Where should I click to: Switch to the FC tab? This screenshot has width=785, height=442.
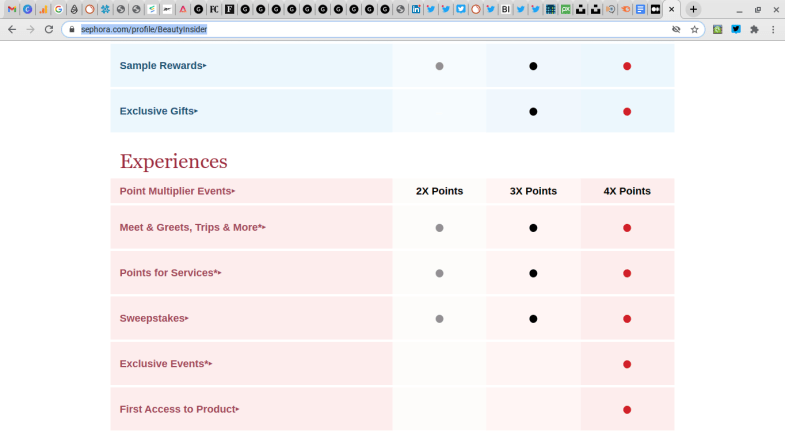[x=214, y=9]
